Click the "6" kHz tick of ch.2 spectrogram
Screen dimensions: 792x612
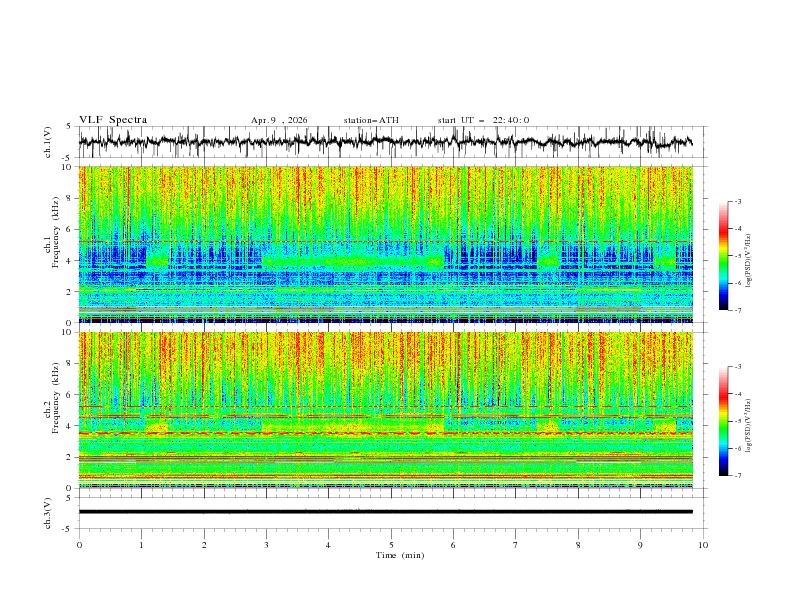click(x=70, y=395)
